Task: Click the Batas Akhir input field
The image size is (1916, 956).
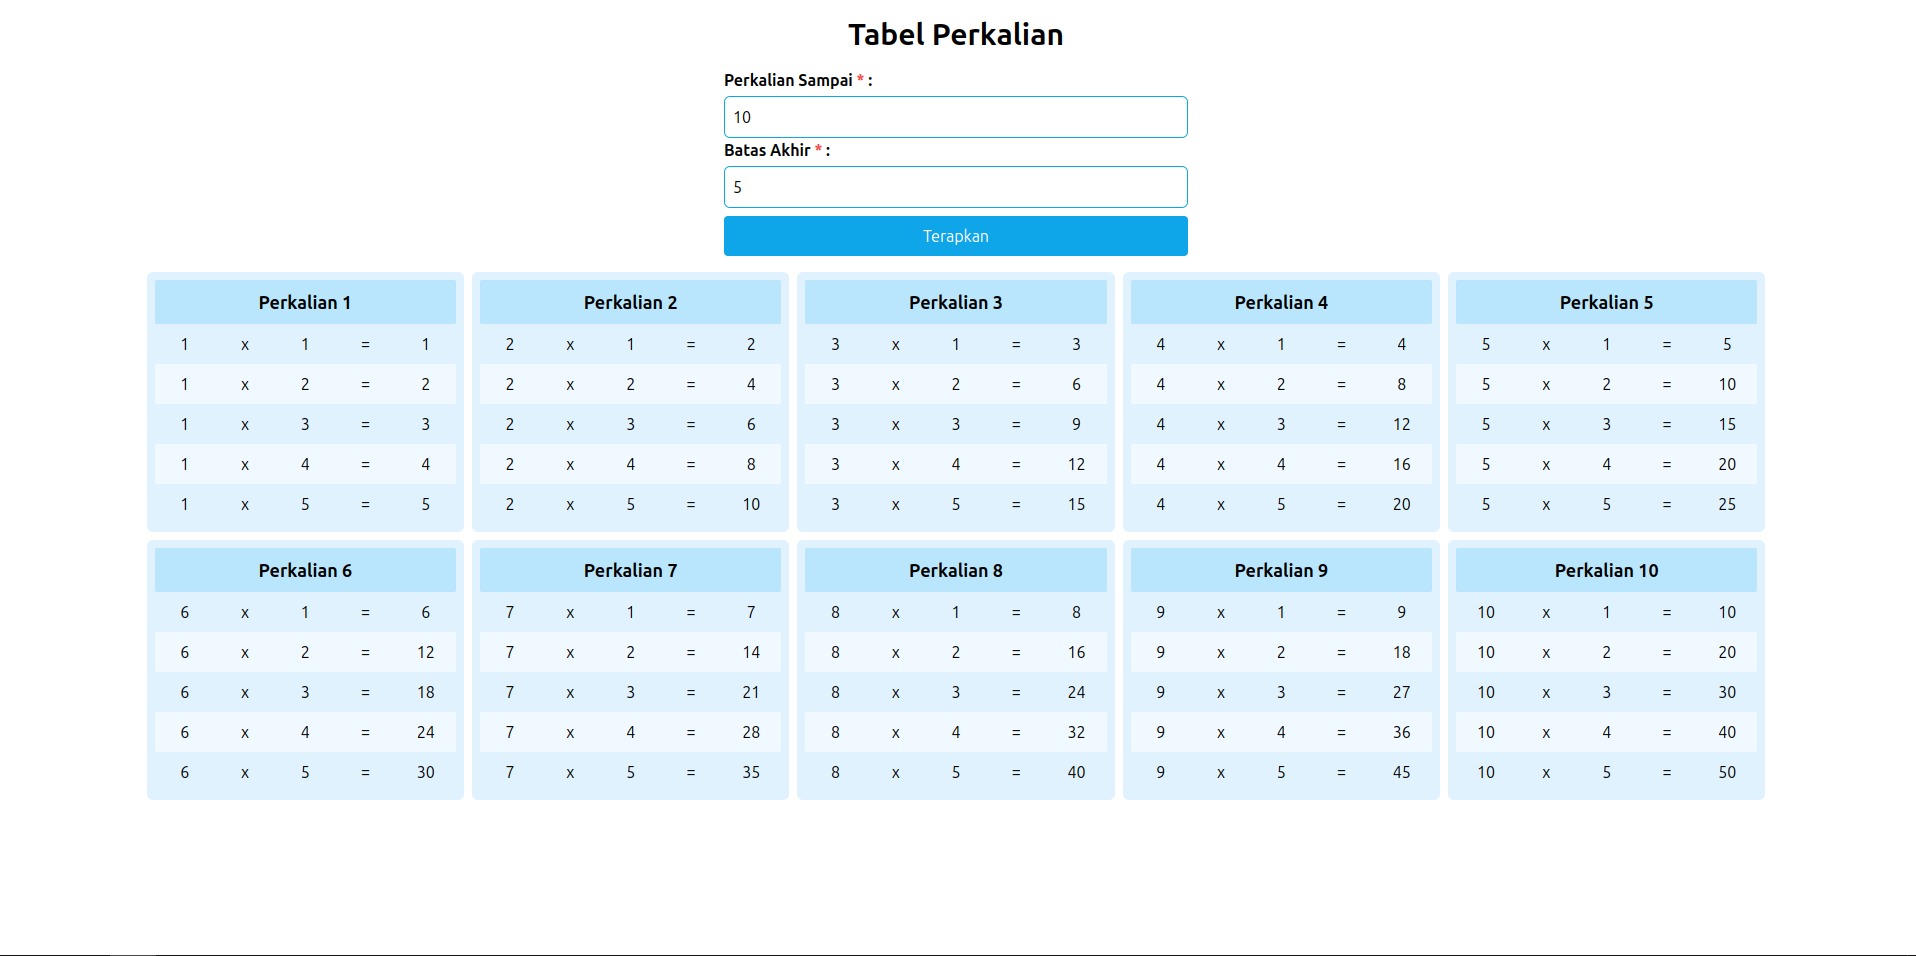Action: point(955,187)
